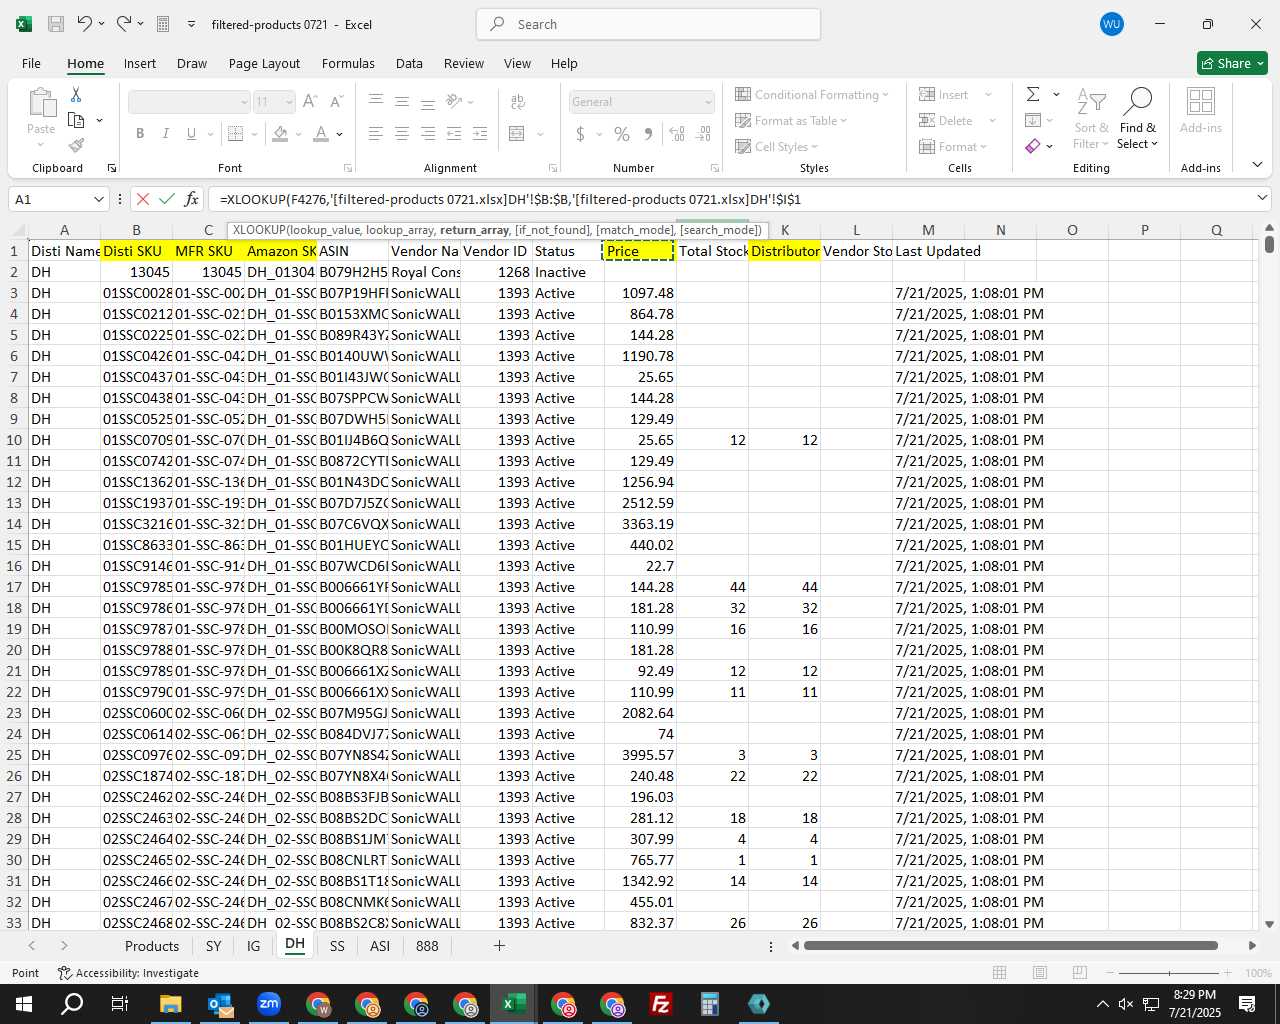The height and width of the screenshot is (1024, 1280).
Task: Click the Search box in title bar
Action: [648, 24]
